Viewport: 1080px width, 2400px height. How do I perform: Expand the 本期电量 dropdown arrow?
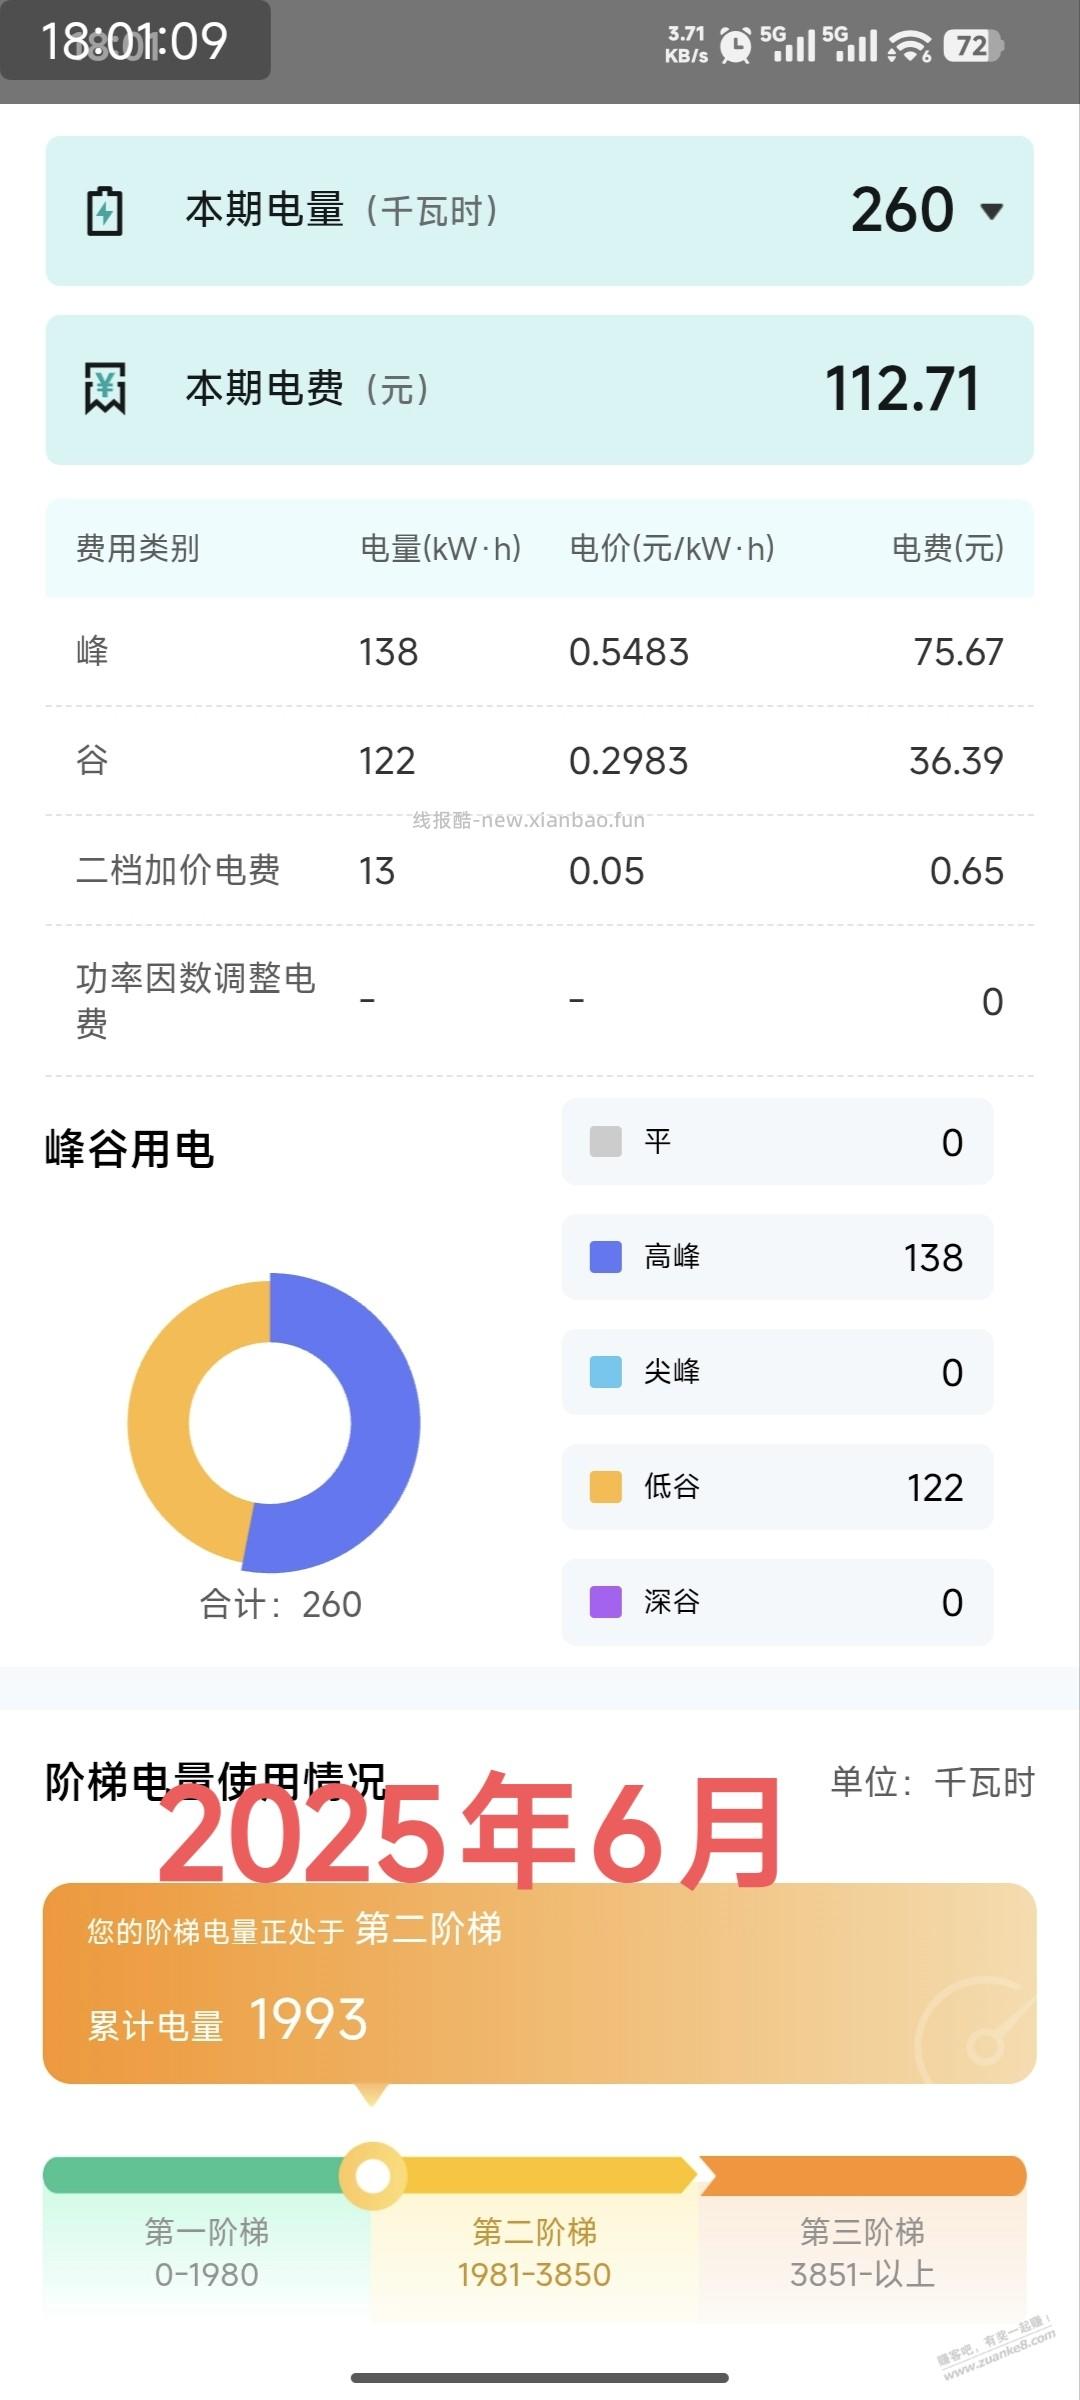[x=991, y=211]
